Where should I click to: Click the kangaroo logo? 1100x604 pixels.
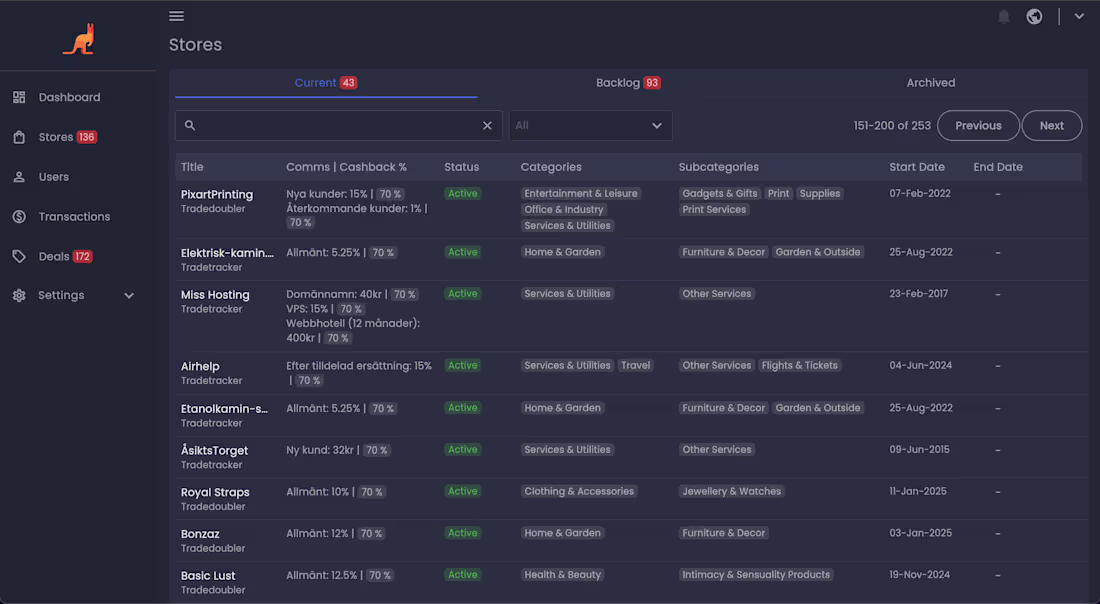click(x=79, y=39)
